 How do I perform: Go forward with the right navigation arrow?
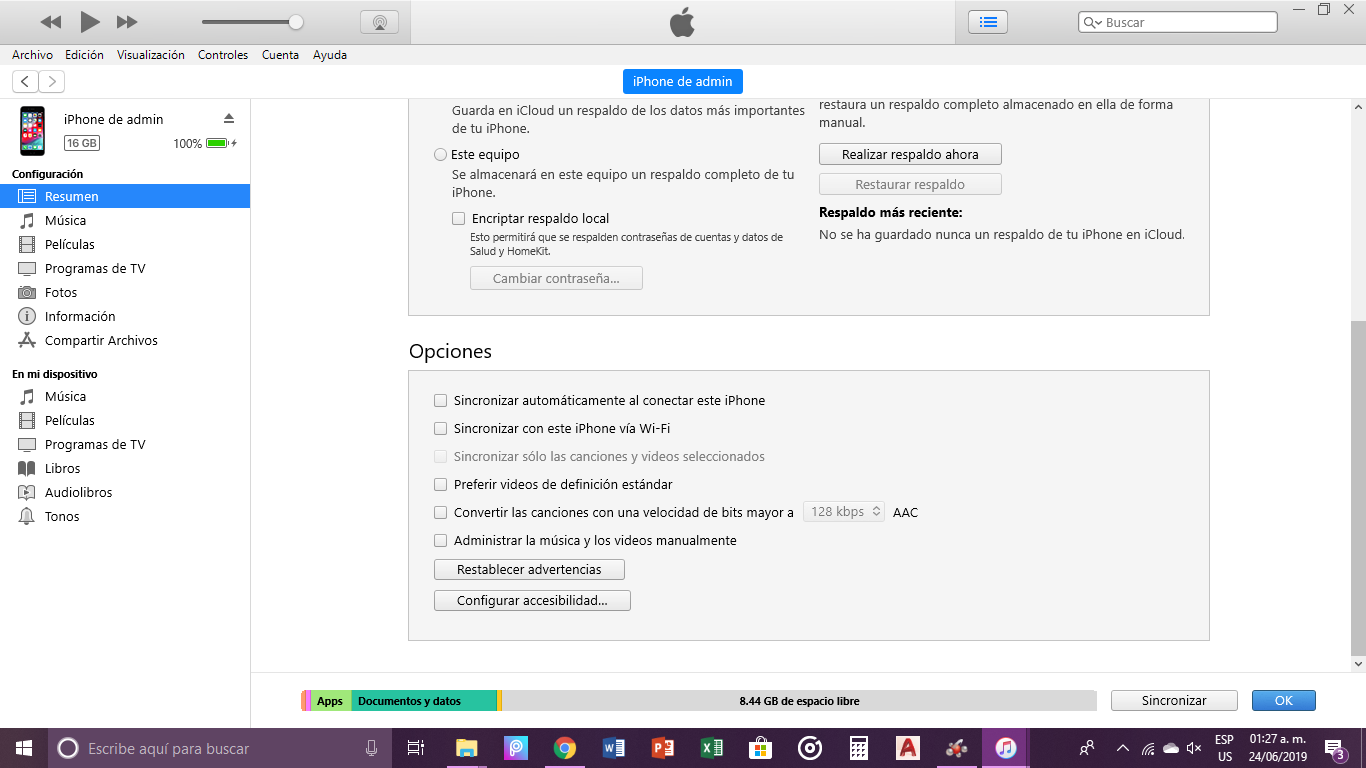point(51,82)
